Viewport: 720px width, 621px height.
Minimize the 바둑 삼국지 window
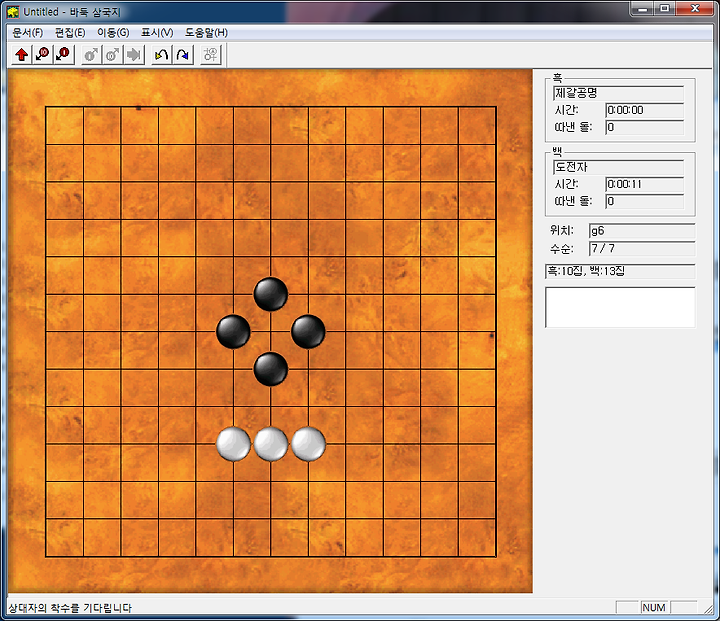[x=643, y=8]
